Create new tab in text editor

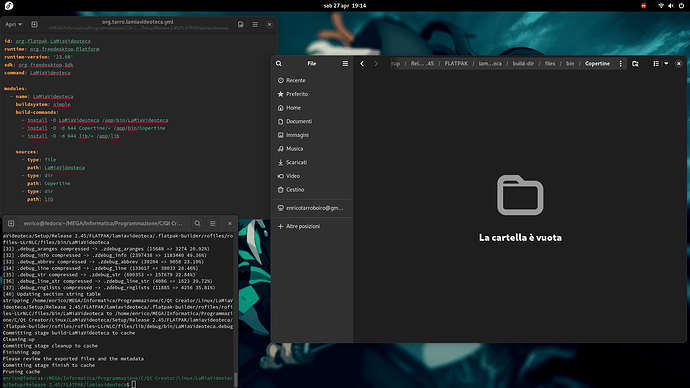[x=34, y=25]
